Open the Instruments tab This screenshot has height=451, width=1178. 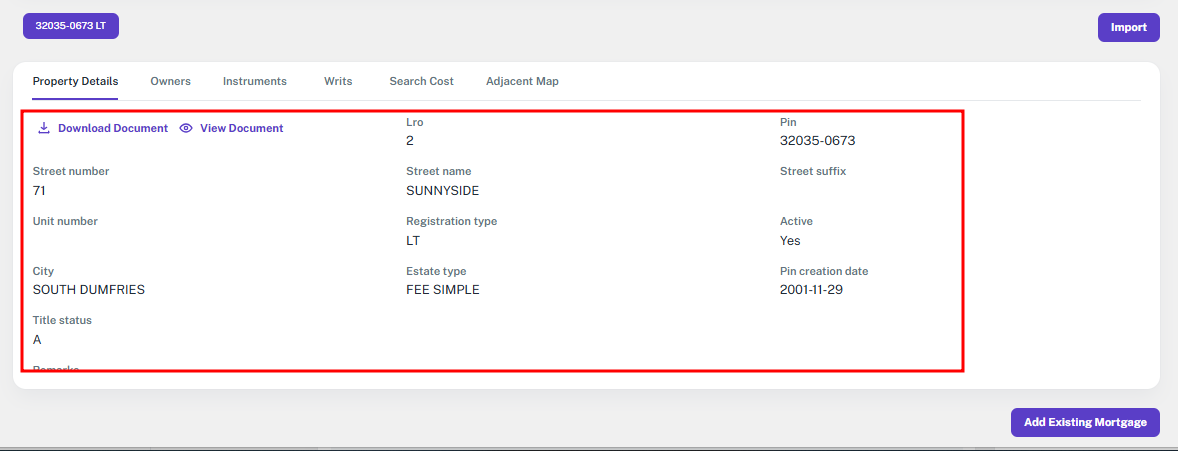pyautogui.click(x=255, y=81)
